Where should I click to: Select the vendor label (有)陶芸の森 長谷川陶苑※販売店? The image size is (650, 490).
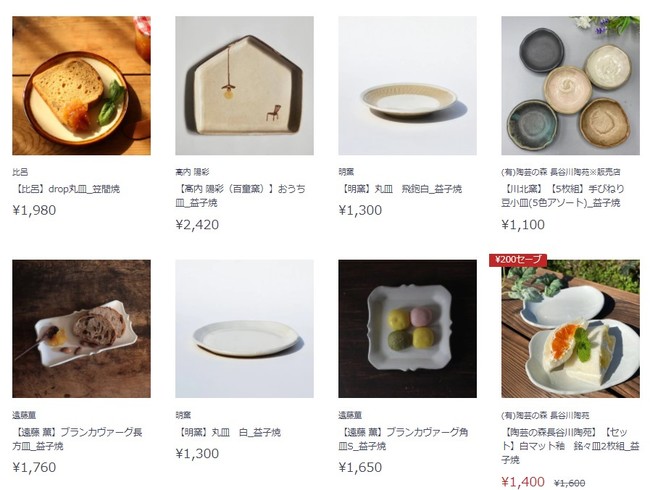[x=560, y=172]
